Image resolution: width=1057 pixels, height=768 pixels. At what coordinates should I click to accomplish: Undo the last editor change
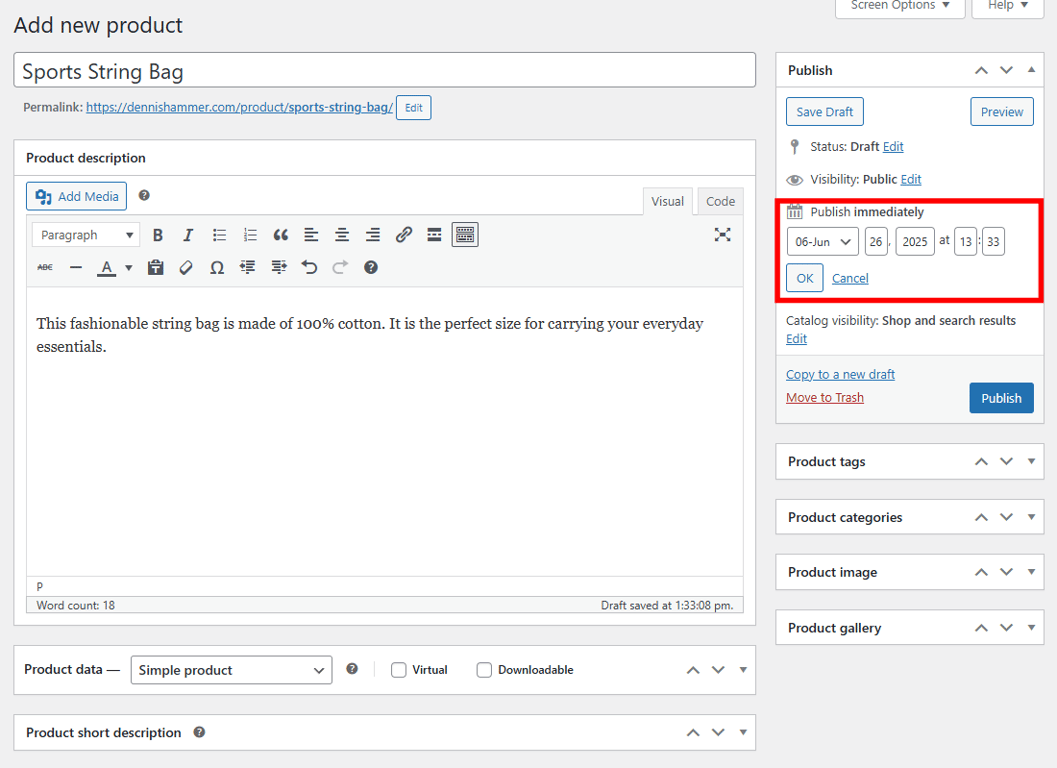coord(311,267)
